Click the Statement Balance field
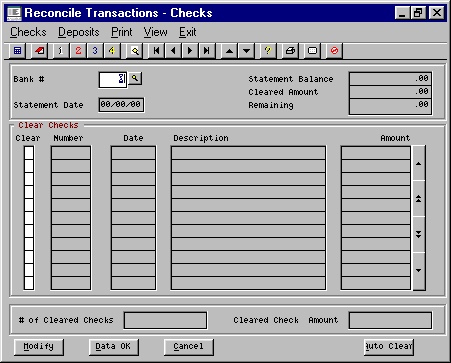 [x=390, y=79]
